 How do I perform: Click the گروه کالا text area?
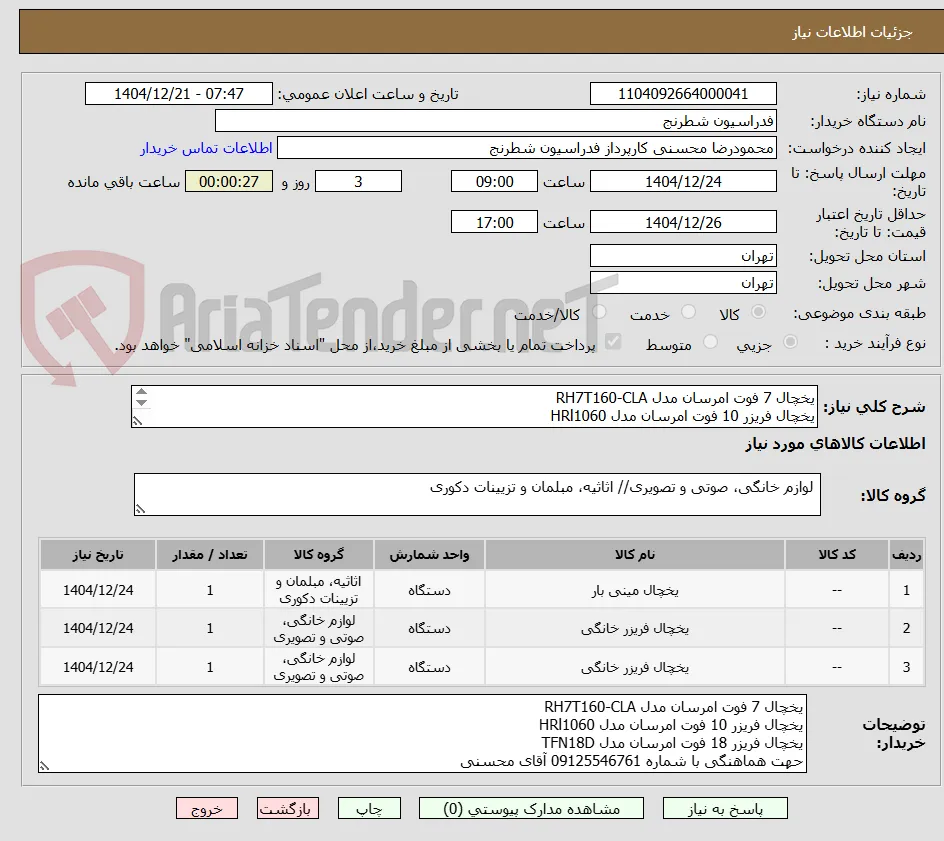tap(477, 494)
